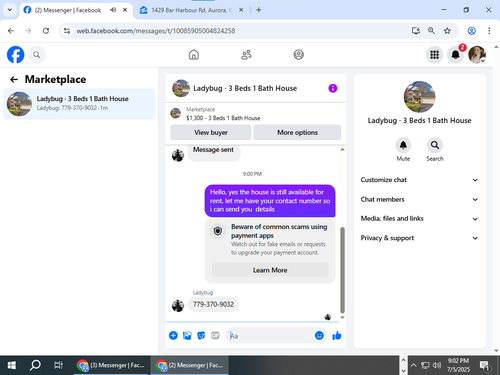Open Task View on the taskbar

pos(58,365)
